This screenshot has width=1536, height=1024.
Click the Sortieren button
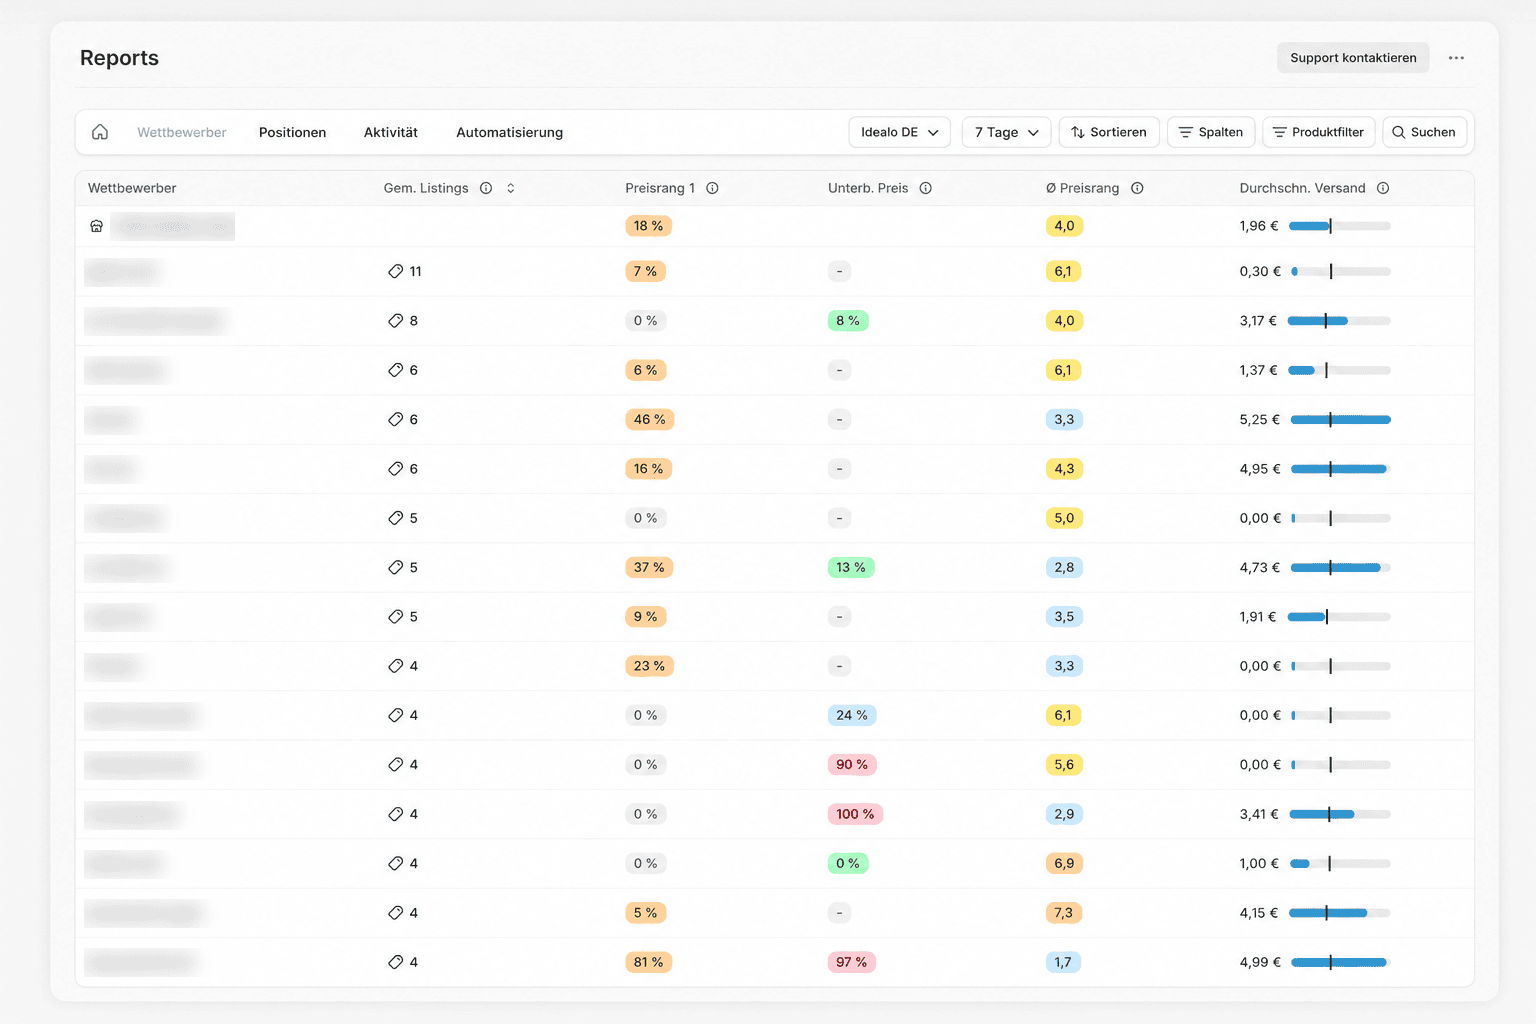[1109, 132]
